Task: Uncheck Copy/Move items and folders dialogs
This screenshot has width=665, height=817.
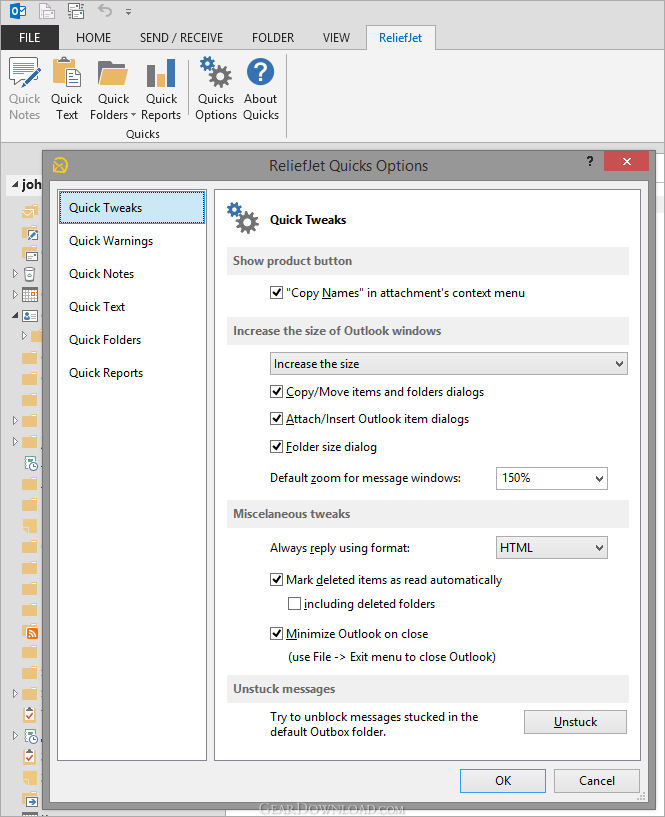Action: click(x=276, y=391)
